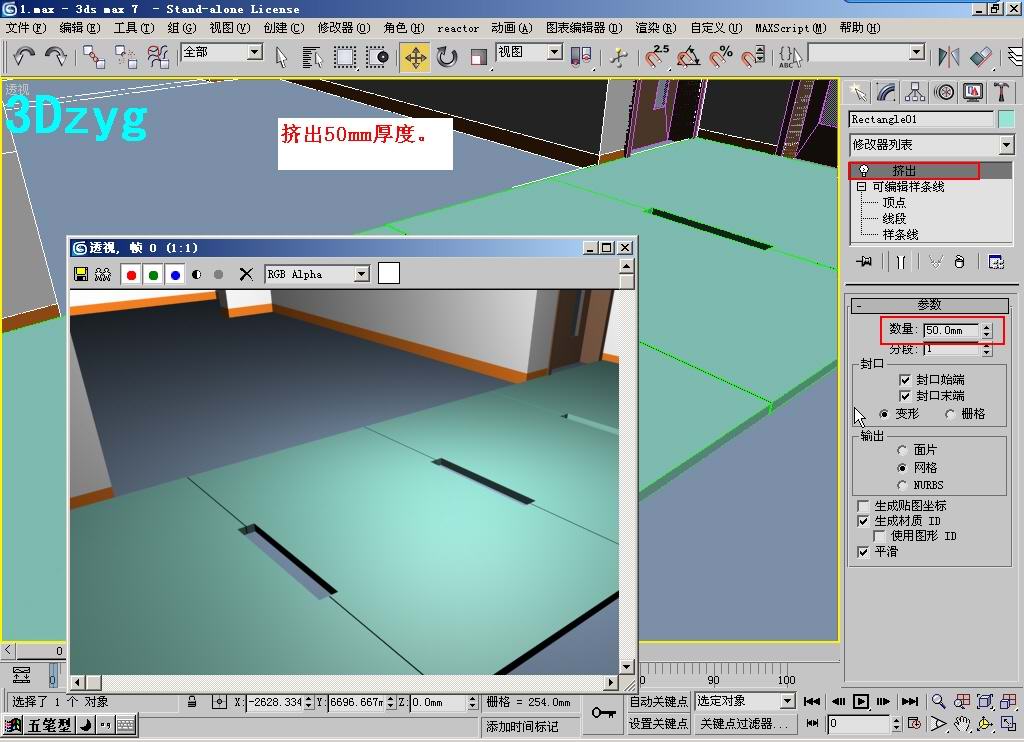1024x742 pixels.
Task: Collapse the 参数 rollout header
Action: (930, 305)
